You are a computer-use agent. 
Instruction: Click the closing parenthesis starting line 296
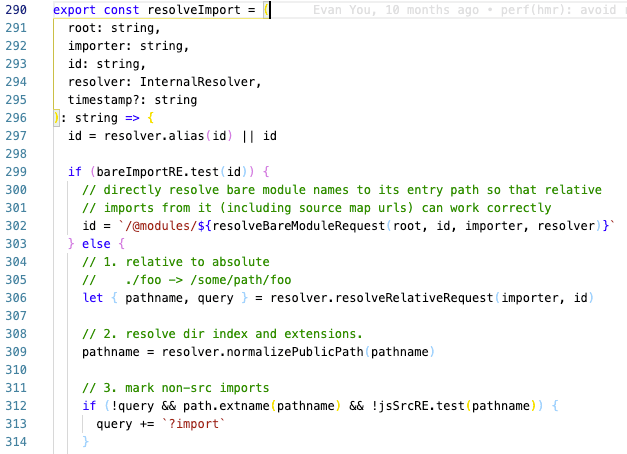point(56,118)
